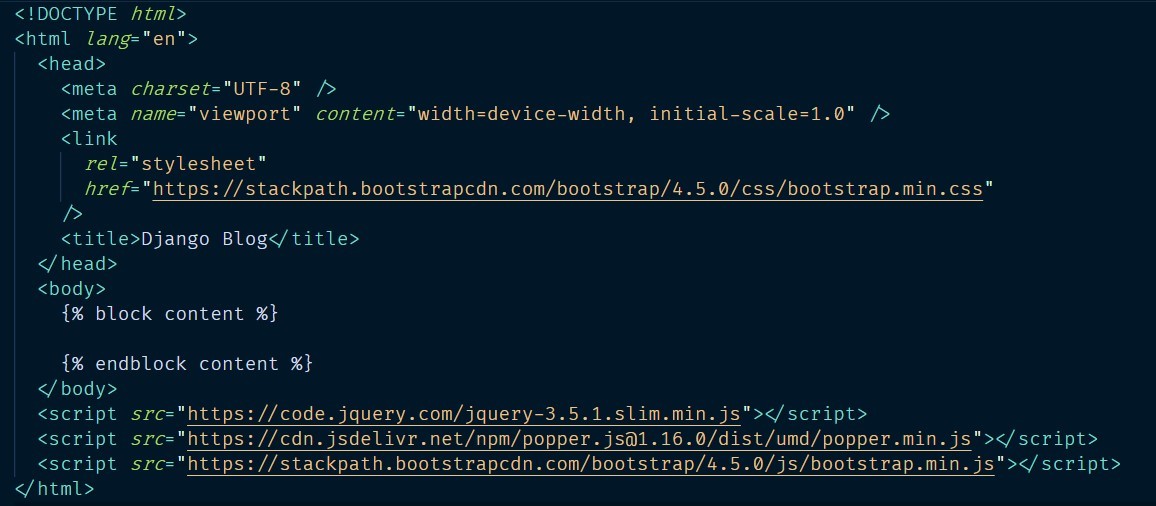The image size is (1156, 506).
Task: Click the opening head tag
Action: click(72, 63)
